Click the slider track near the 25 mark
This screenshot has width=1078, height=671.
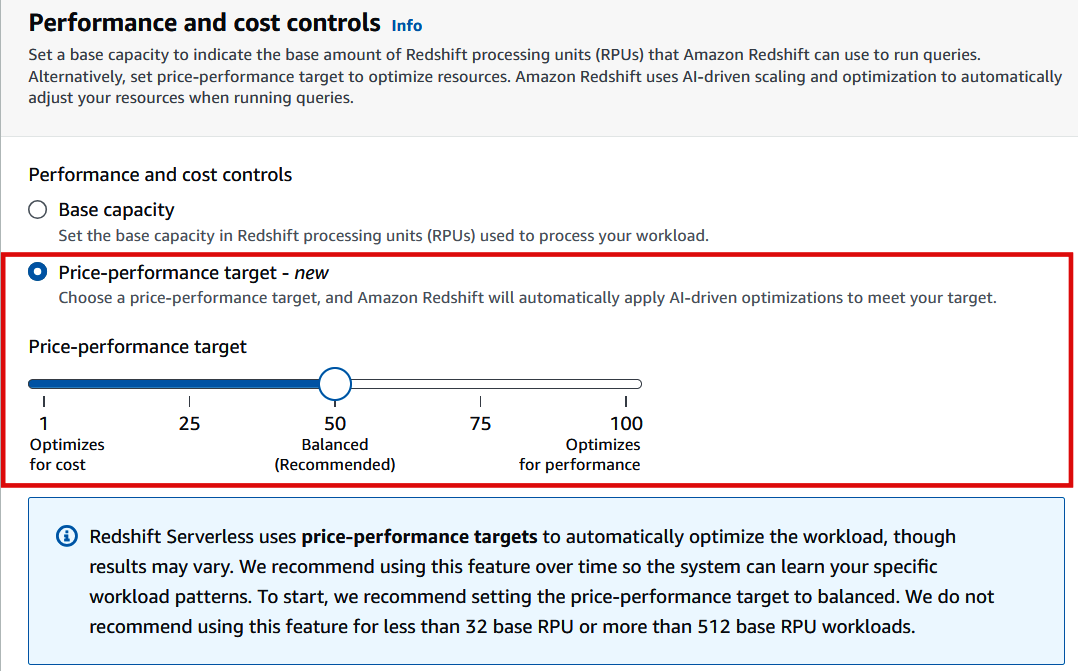[x=189, y=383]
